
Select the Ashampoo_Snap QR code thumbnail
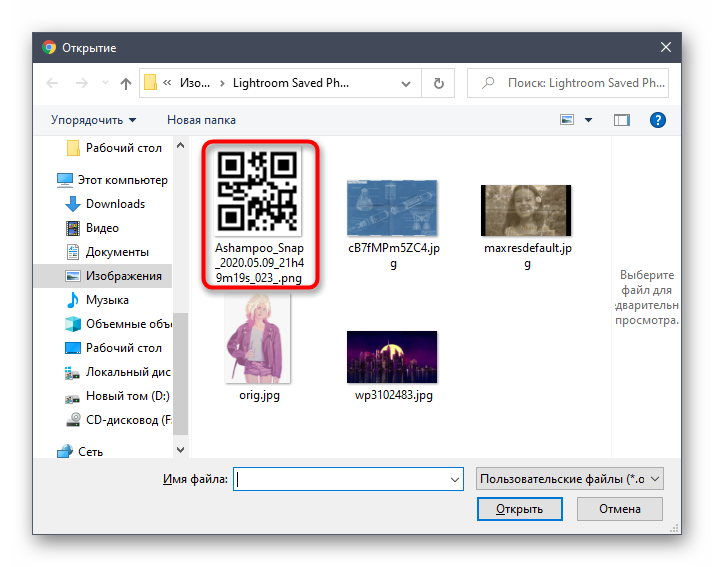click(x=258, y=192)
